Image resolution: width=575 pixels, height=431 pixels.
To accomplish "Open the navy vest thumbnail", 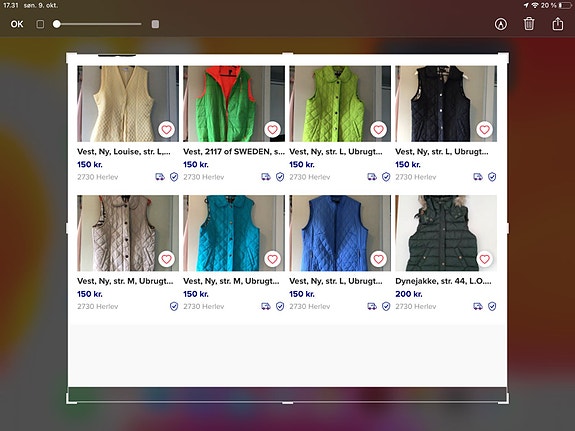I will click(446, 103).
